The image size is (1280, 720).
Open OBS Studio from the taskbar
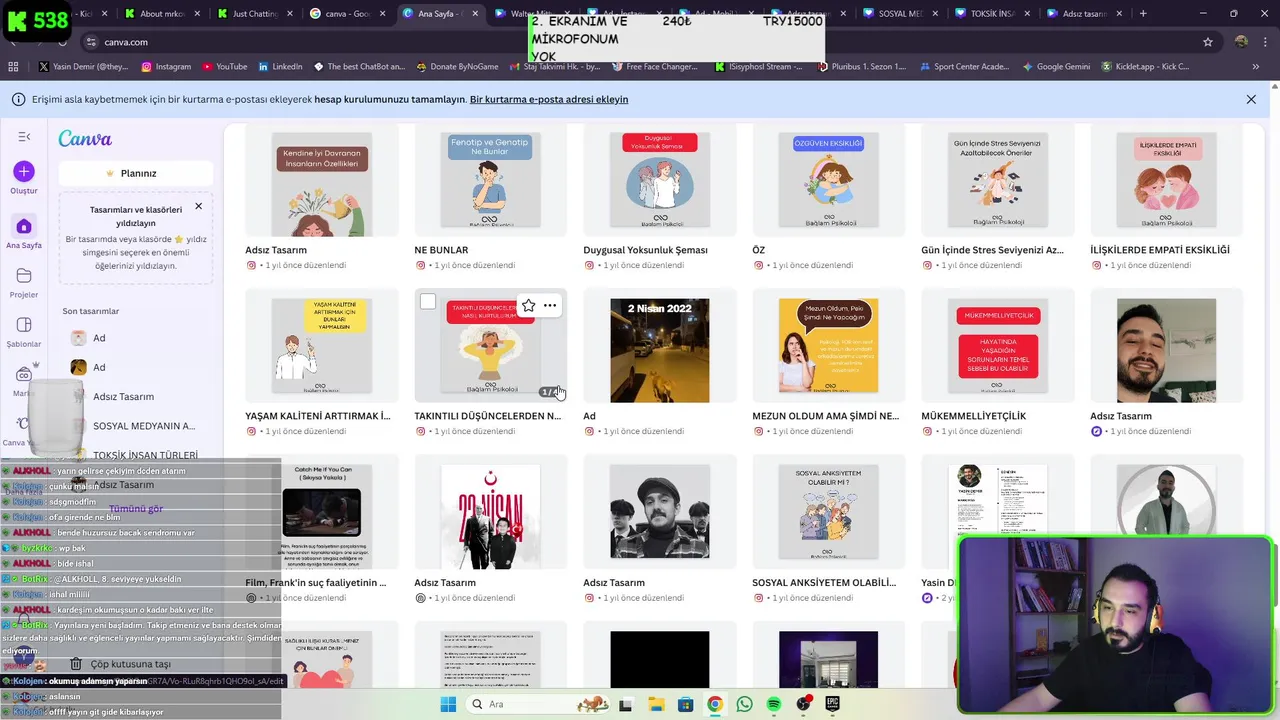point(803,705)
